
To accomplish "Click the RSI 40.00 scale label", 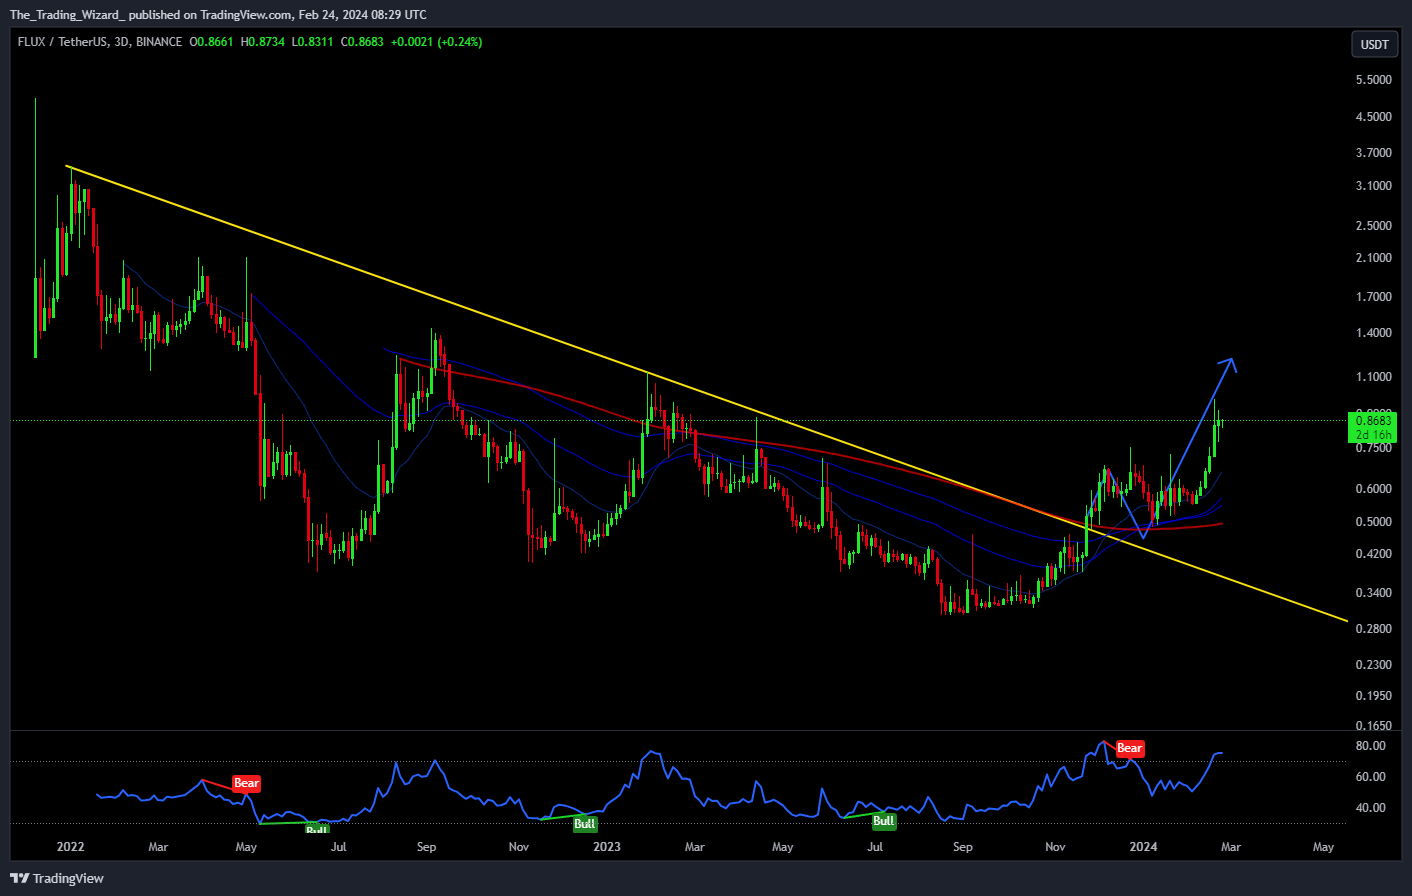I will pyautogui.click(x=1370, y=808).
